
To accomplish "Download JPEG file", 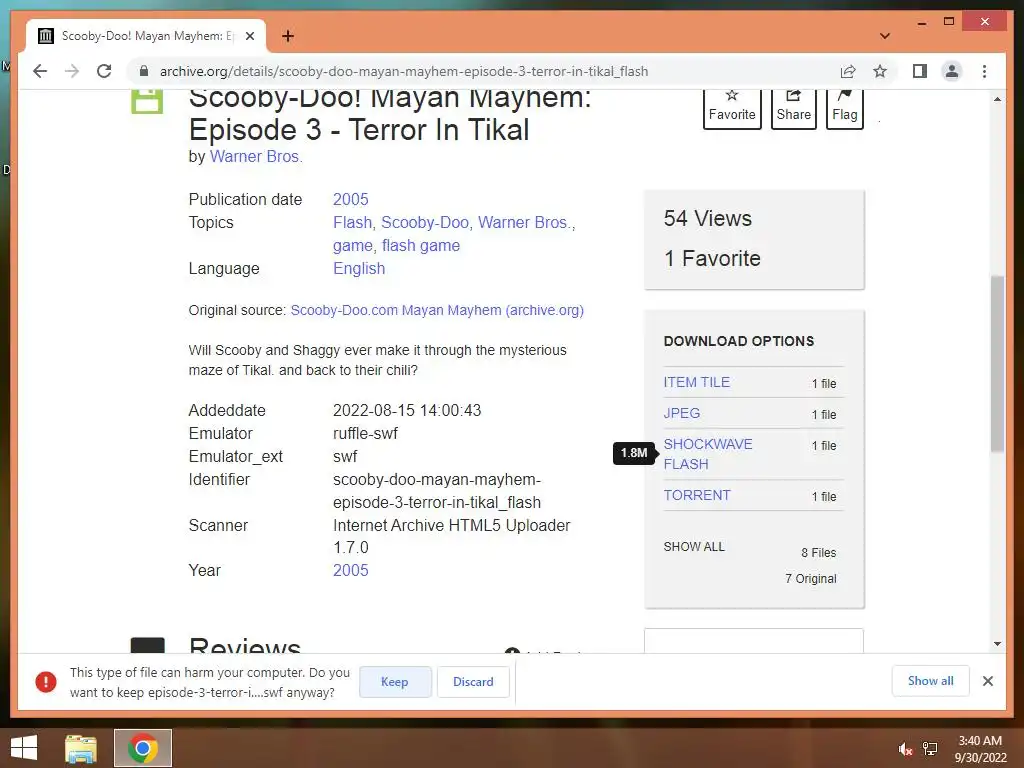I will point(682,413).
